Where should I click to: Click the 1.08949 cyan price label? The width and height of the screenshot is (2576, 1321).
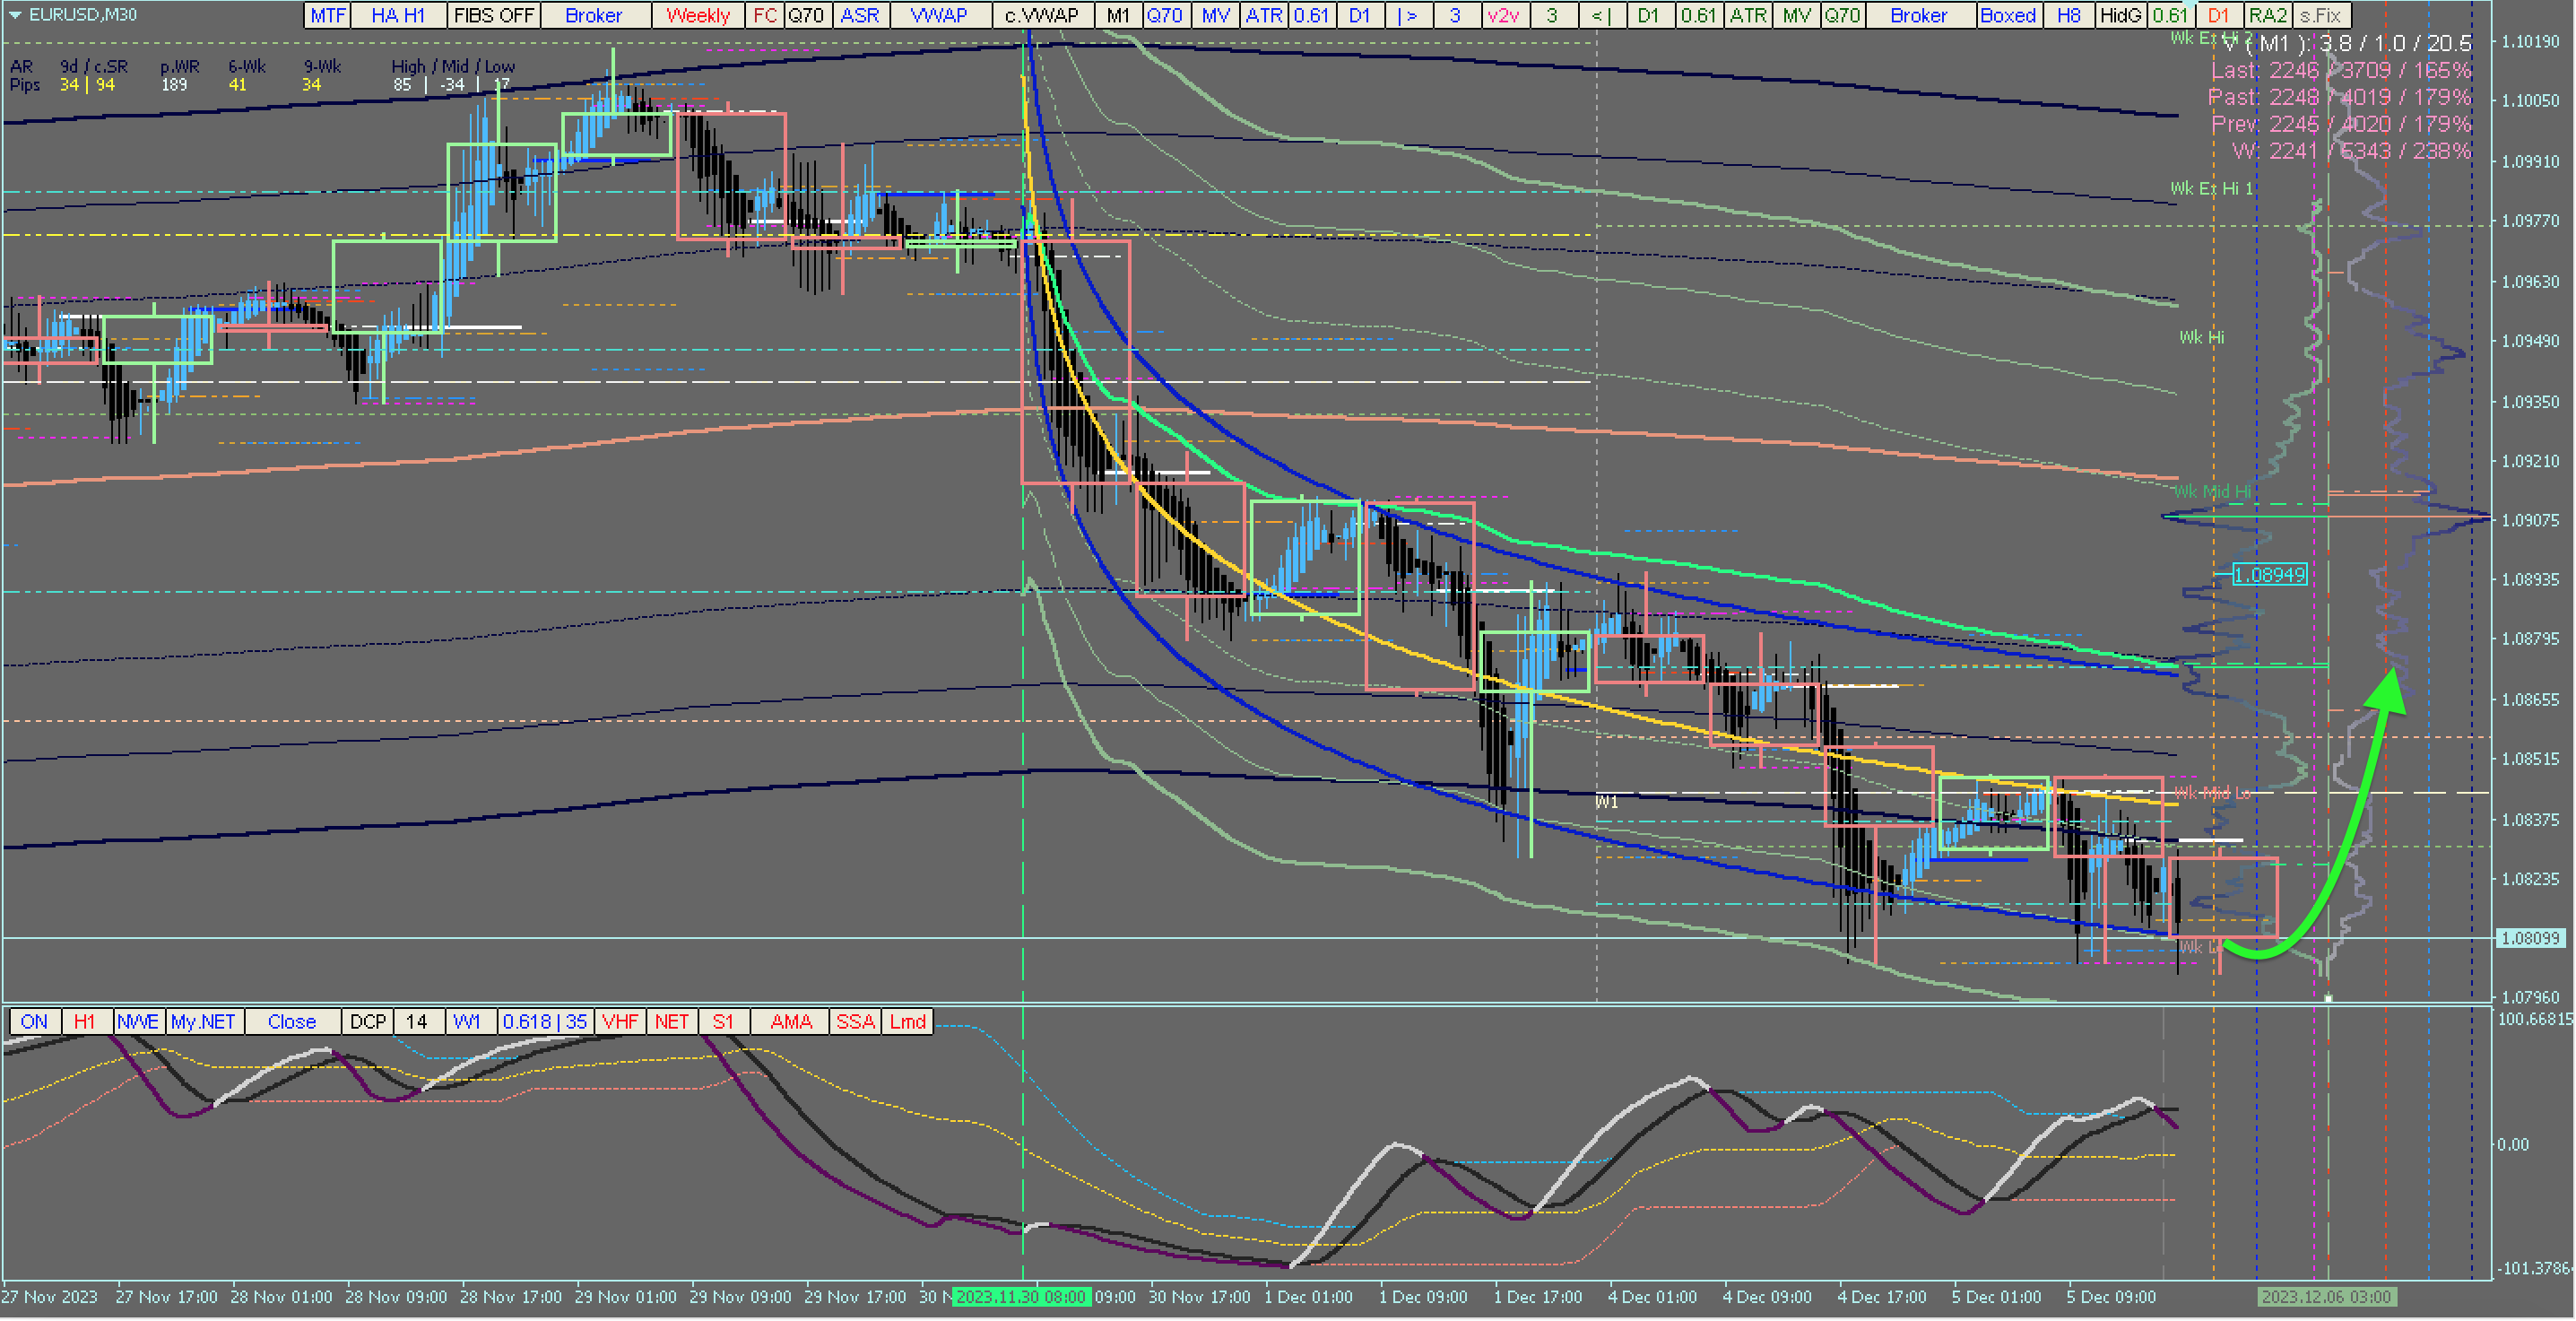click(2269, 574)
